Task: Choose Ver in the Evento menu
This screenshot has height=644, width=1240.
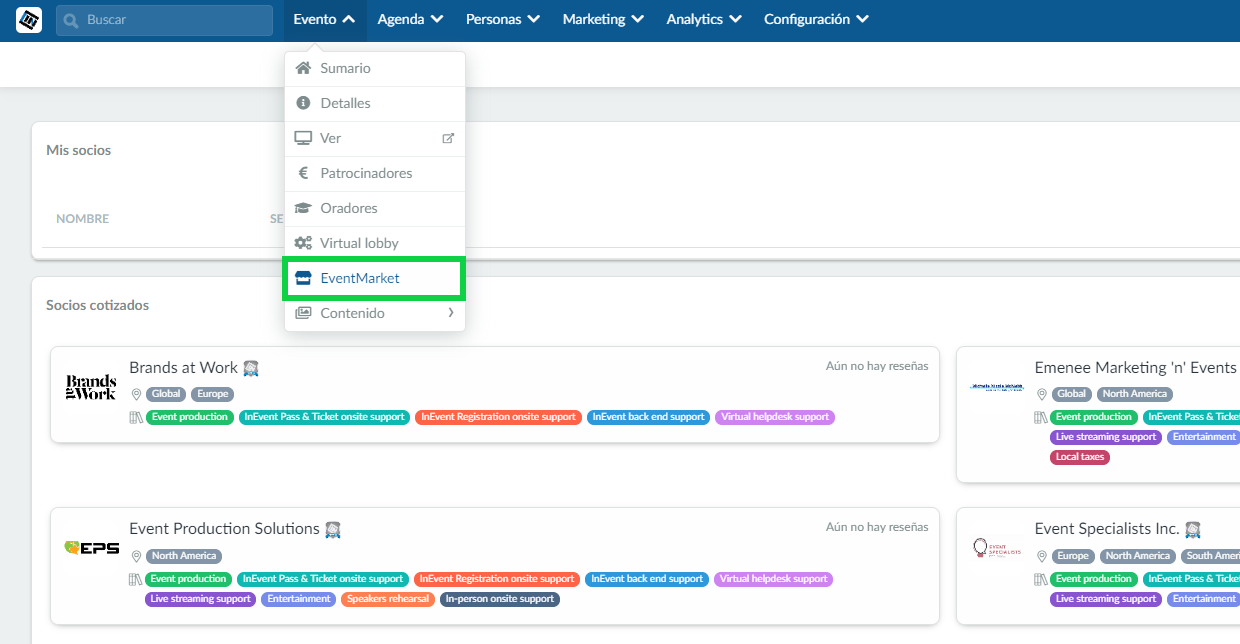Action: point(375,139)
